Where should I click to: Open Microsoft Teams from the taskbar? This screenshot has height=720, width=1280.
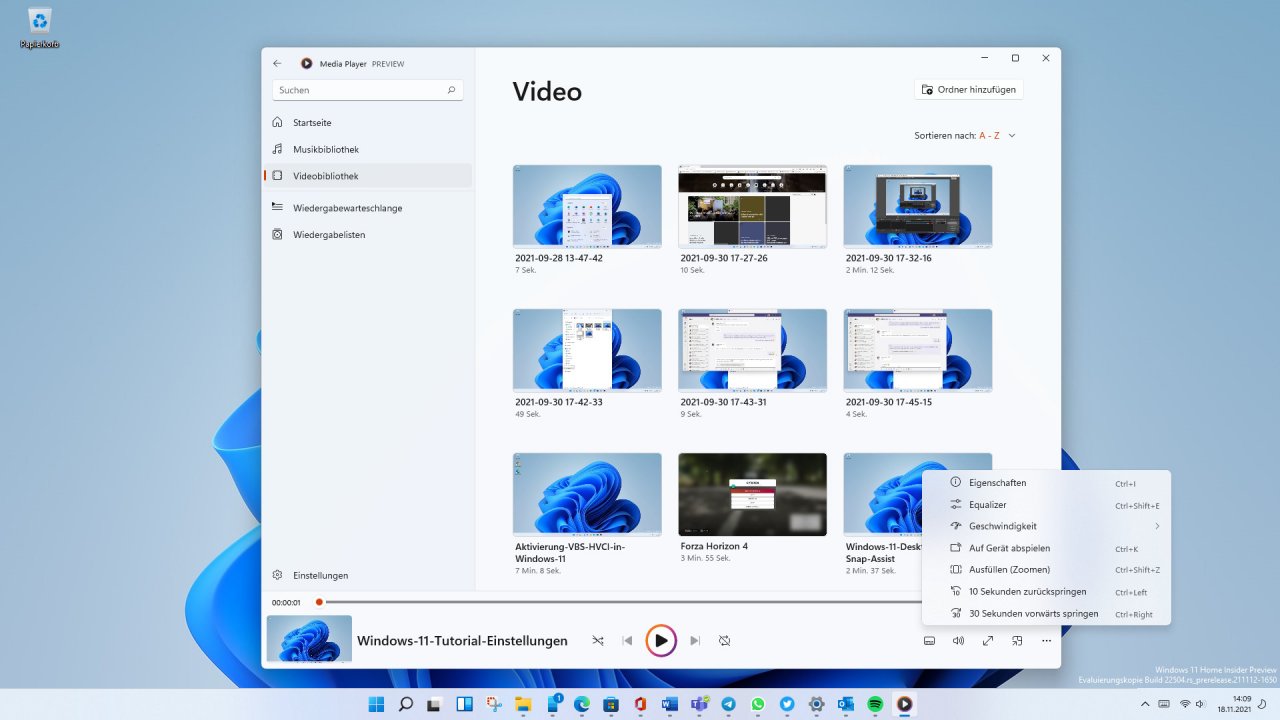click(x=700, y=704)
